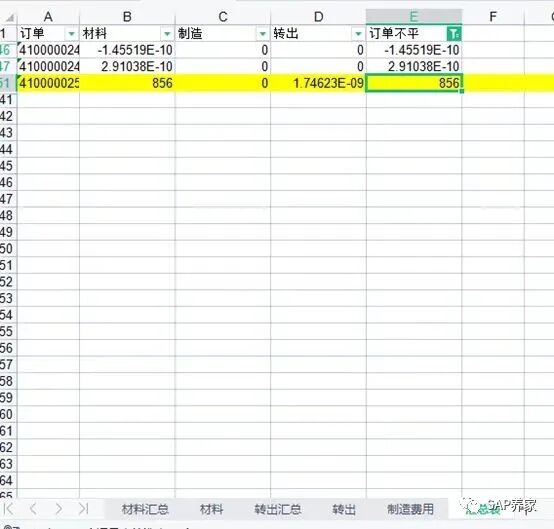Viewport: 554px width, 529px height.
Task: Select column B header
Action: pos(127,17)
